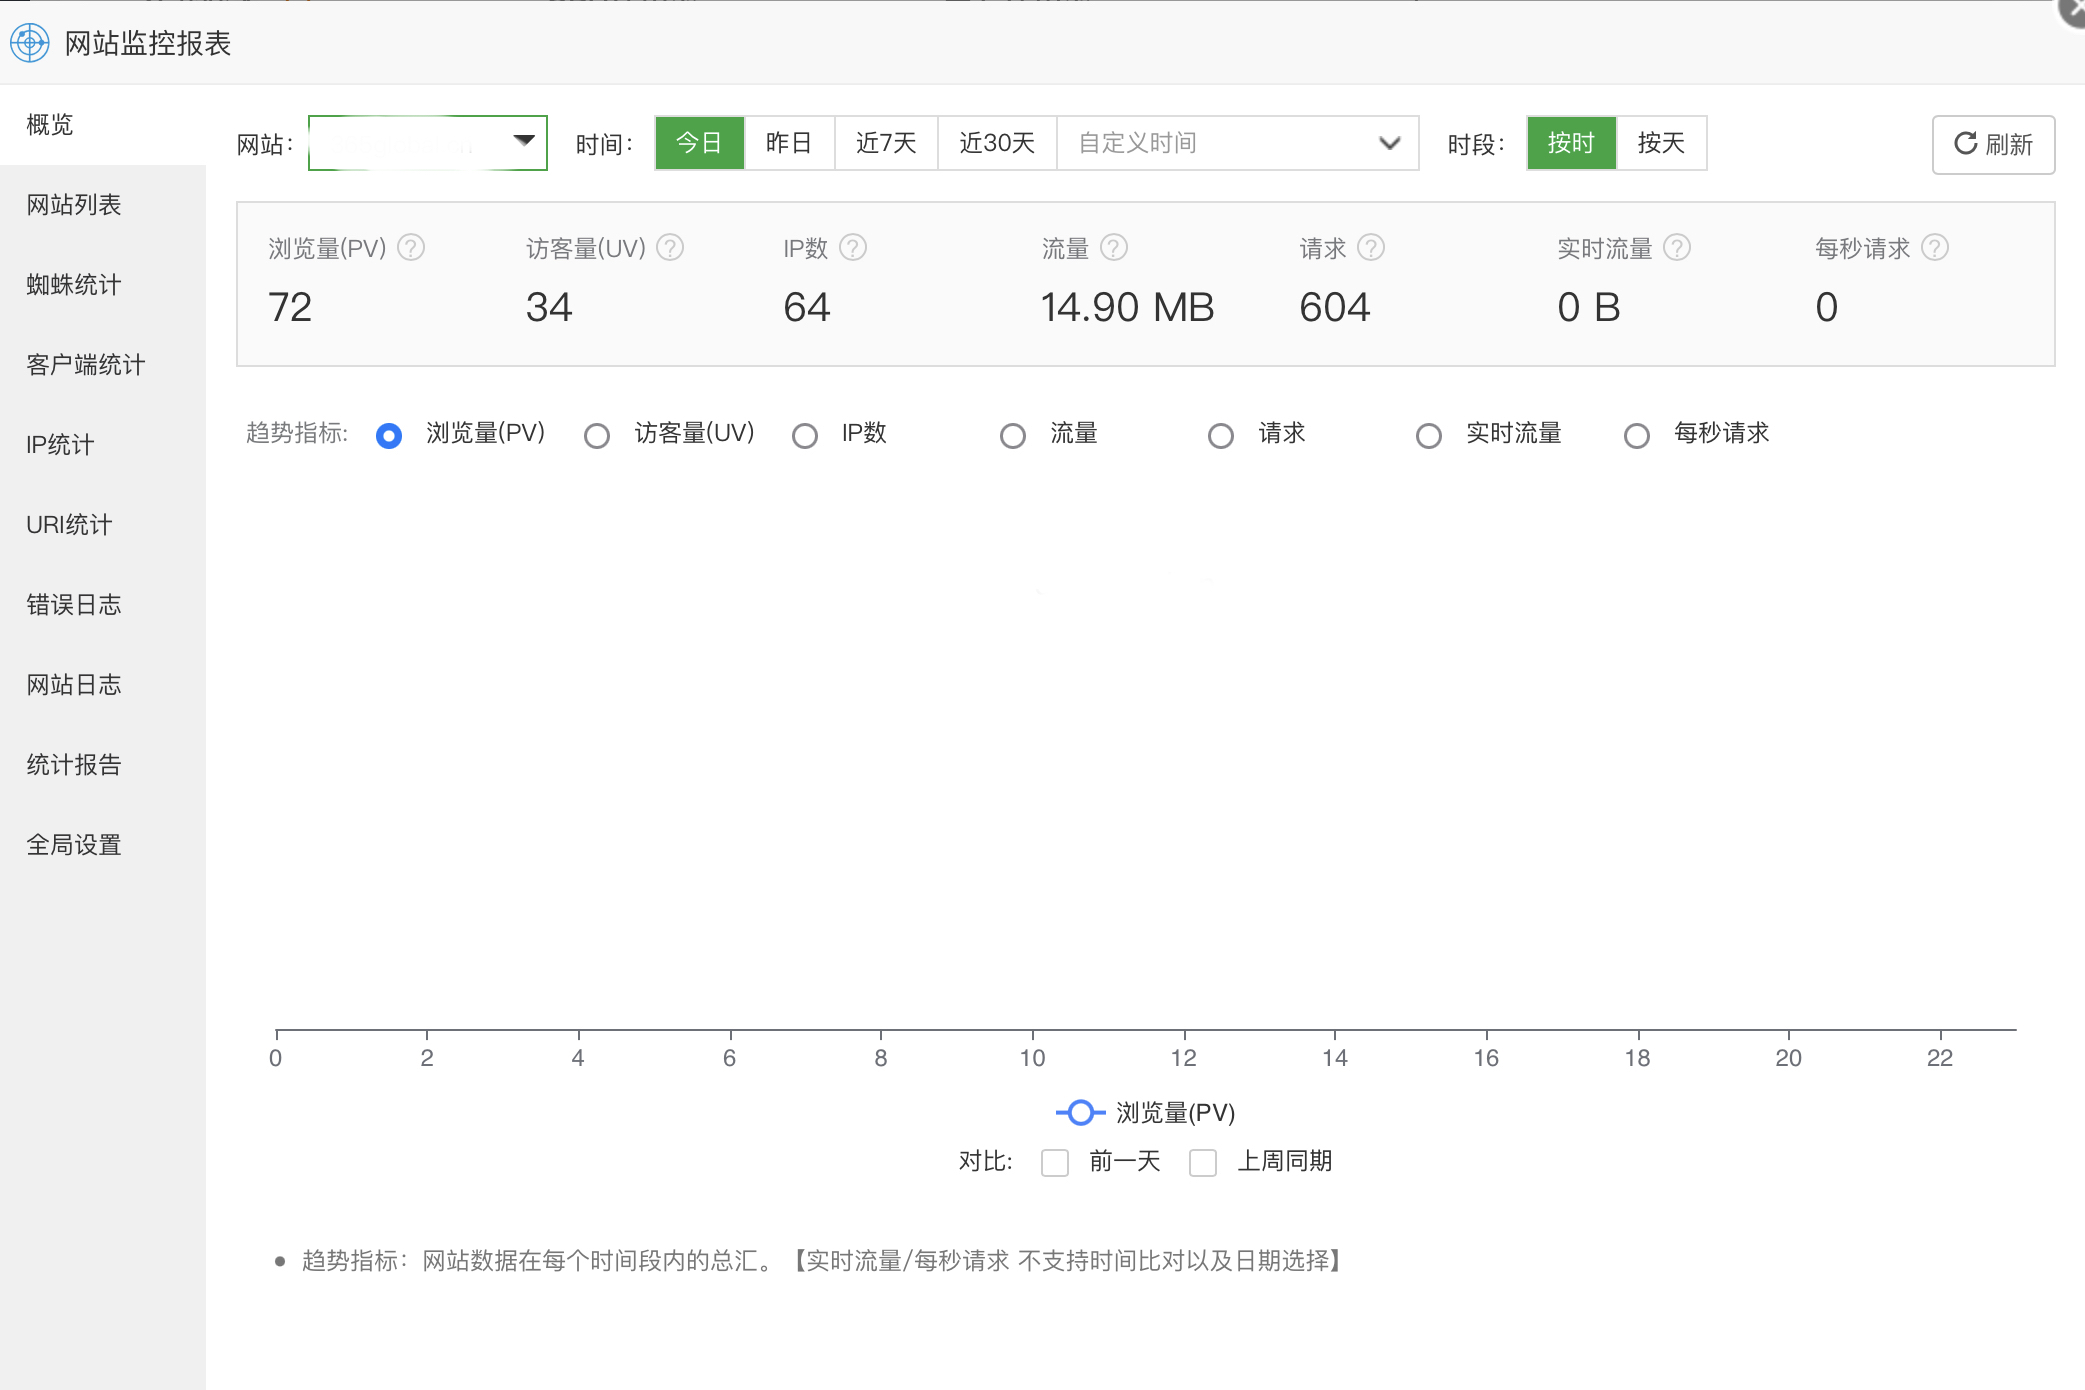Click the 72 page views value
The image size is (2085, 1390).
coord(290,307)
